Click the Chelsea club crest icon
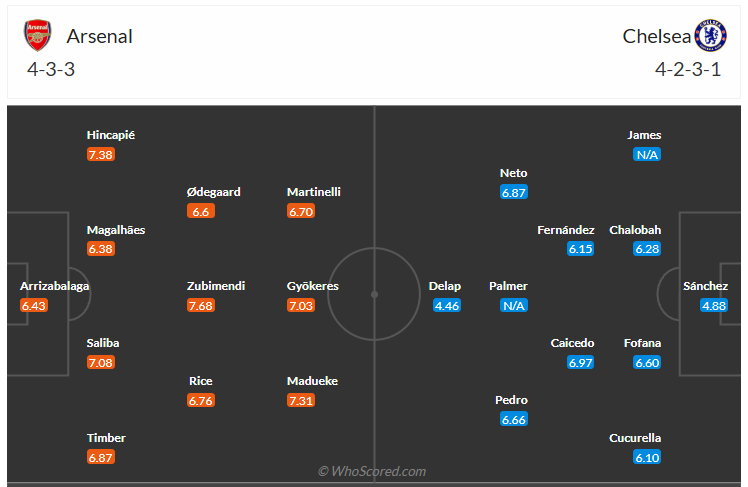Screen dimensions: 748x487 click(x=711, y=36)
